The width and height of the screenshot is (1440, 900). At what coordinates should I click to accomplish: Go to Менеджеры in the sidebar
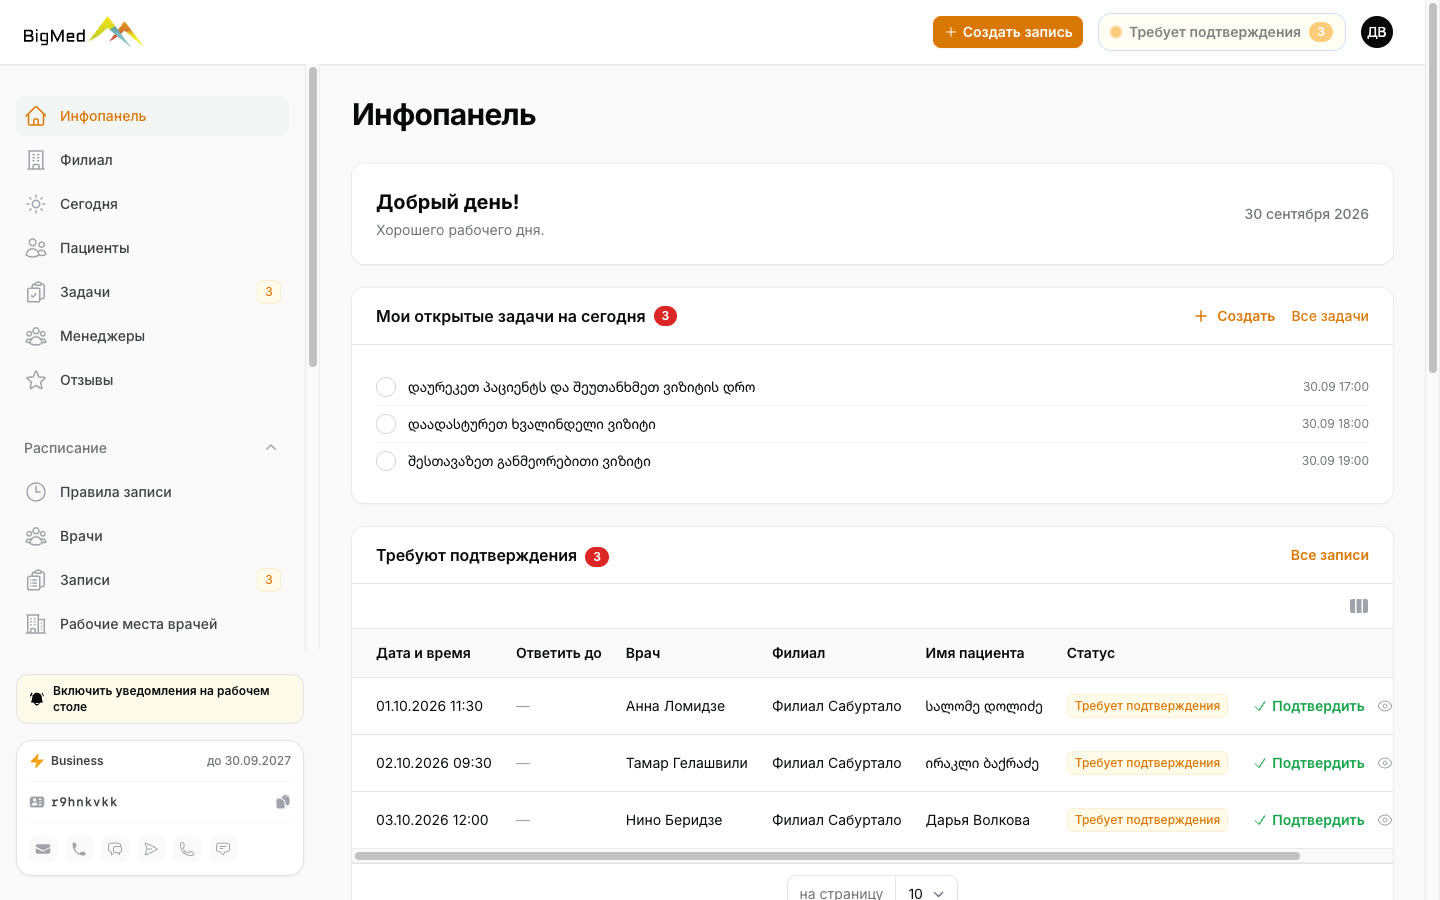coord(152,336)
